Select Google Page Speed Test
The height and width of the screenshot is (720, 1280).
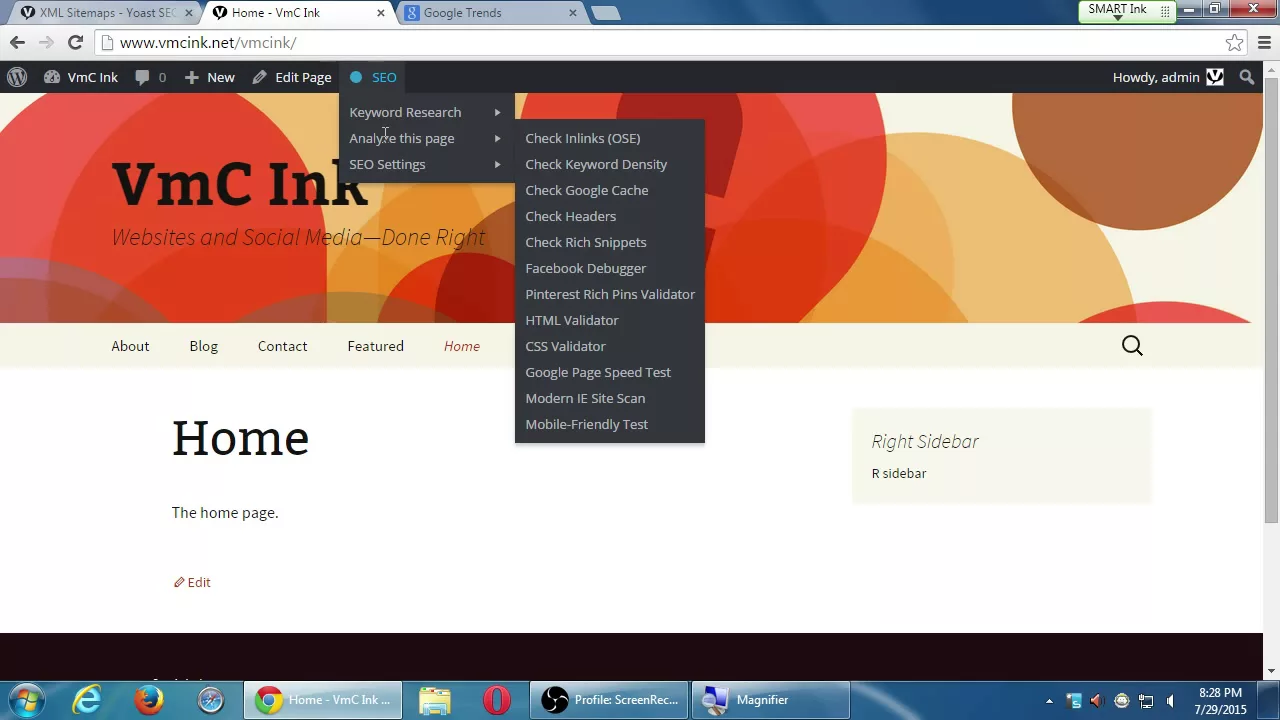[x=598, y=372]
